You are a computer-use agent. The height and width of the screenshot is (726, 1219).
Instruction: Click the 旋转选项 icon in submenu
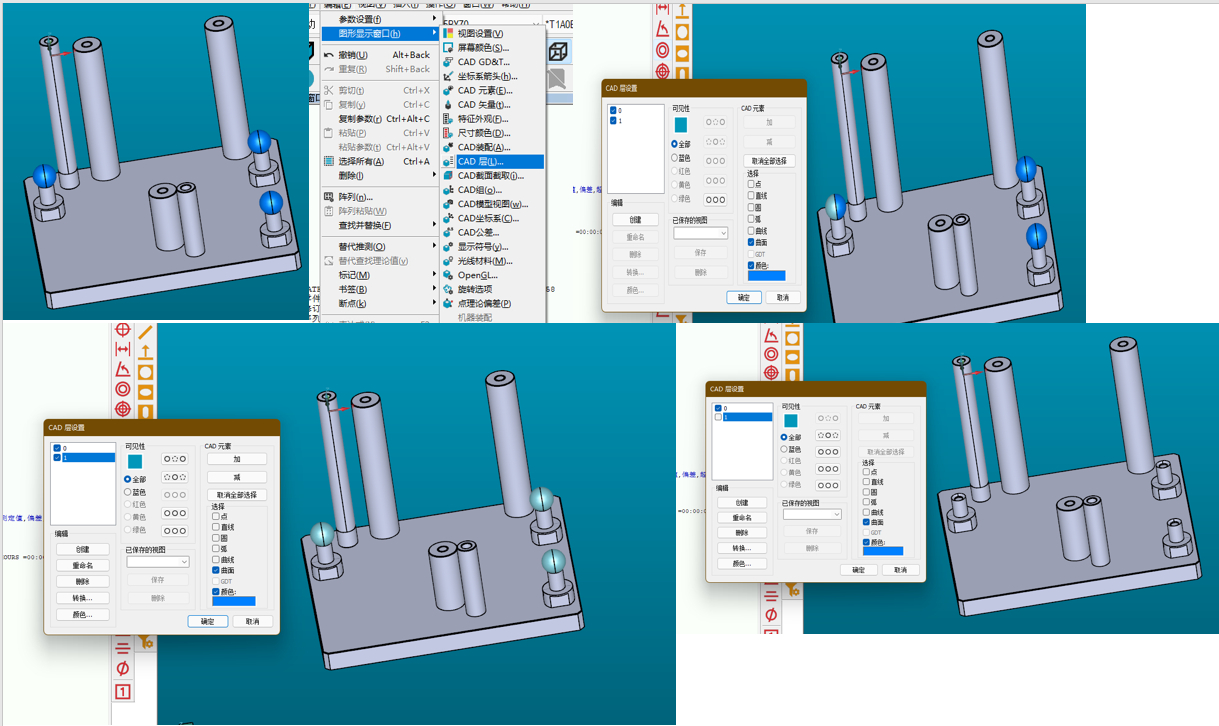click(448, 289)
